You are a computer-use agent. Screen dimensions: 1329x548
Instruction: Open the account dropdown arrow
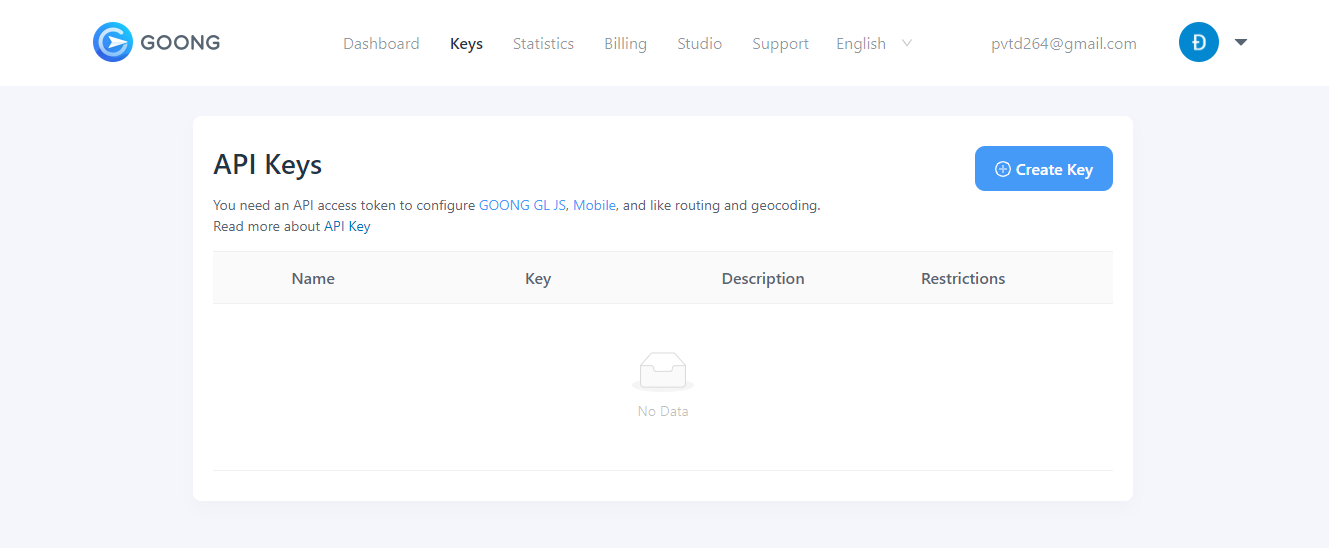click(x=1241, y=43)
